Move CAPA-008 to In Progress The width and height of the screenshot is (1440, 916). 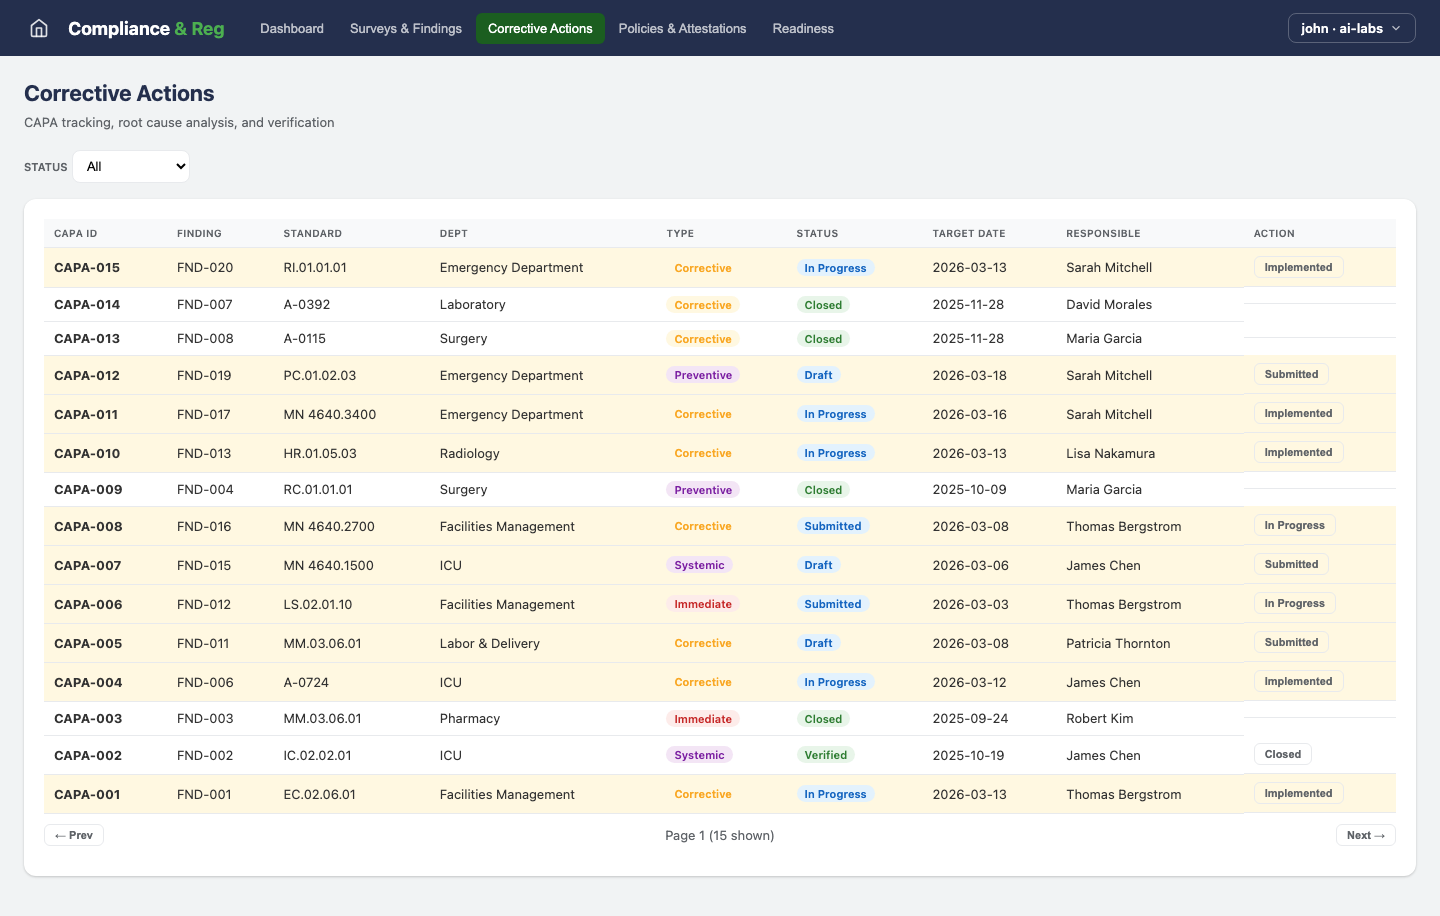(1294, 524)
